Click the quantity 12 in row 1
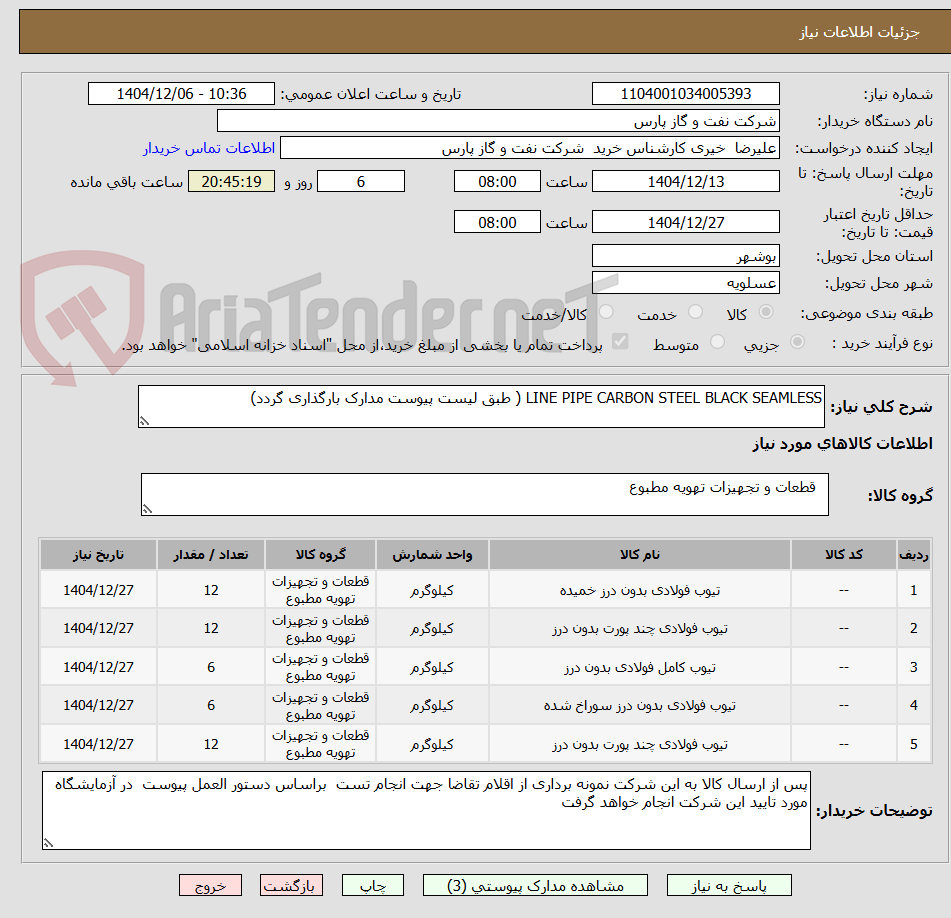951x918 pixels. tap(210, 590)
